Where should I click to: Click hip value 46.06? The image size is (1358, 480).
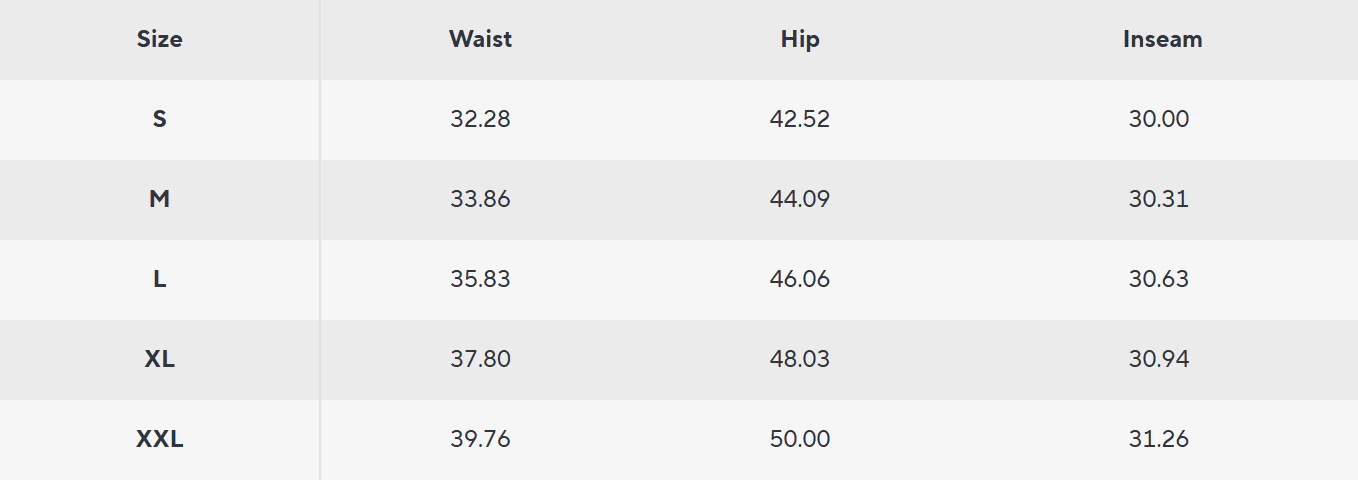click(x=800, y=279)
